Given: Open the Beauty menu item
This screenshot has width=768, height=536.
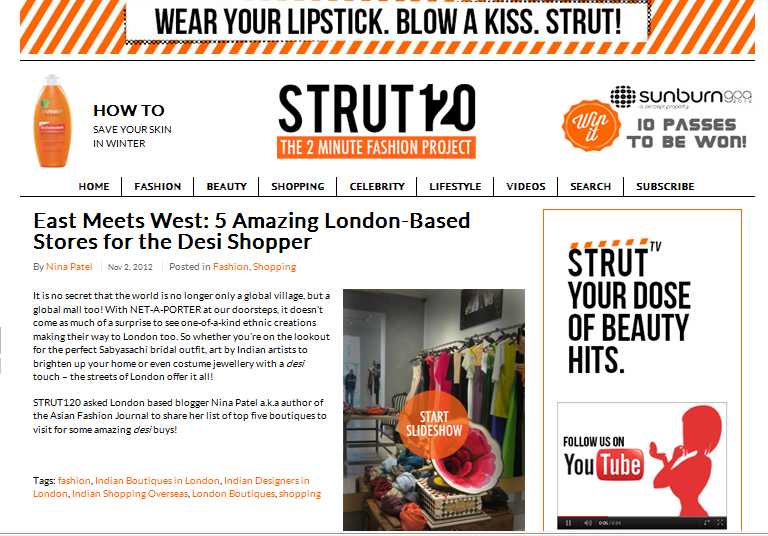Looking at the screenshot, I should pyautogui.click(x=226, y=187).
